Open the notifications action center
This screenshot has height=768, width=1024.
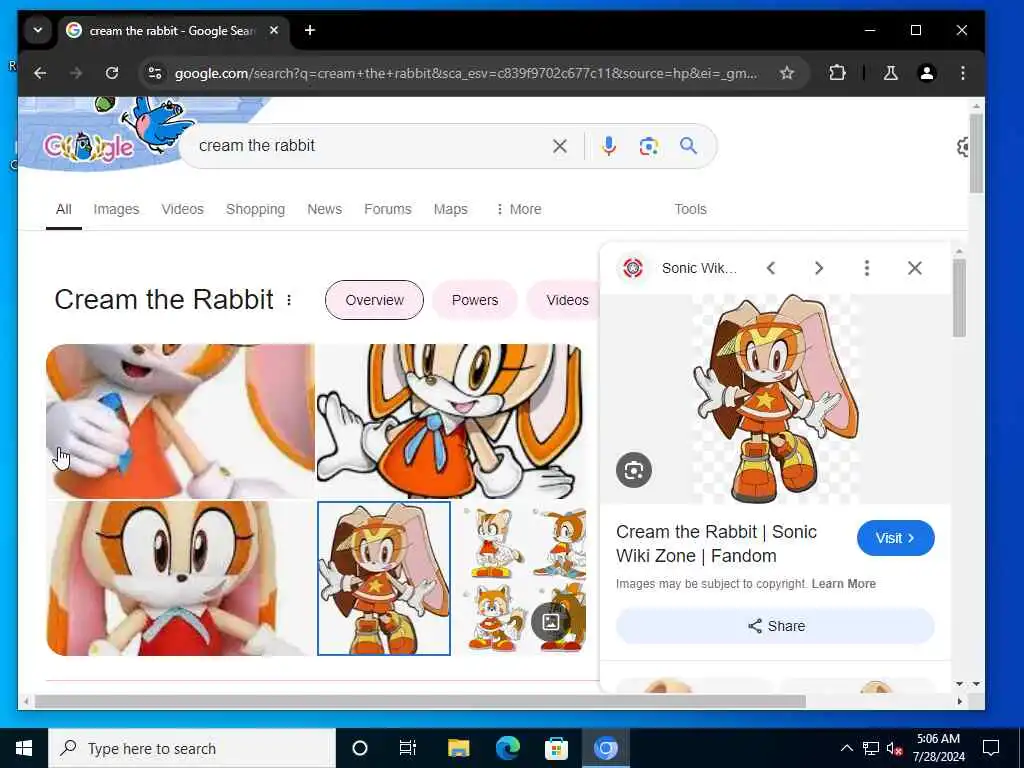point(991,748)
